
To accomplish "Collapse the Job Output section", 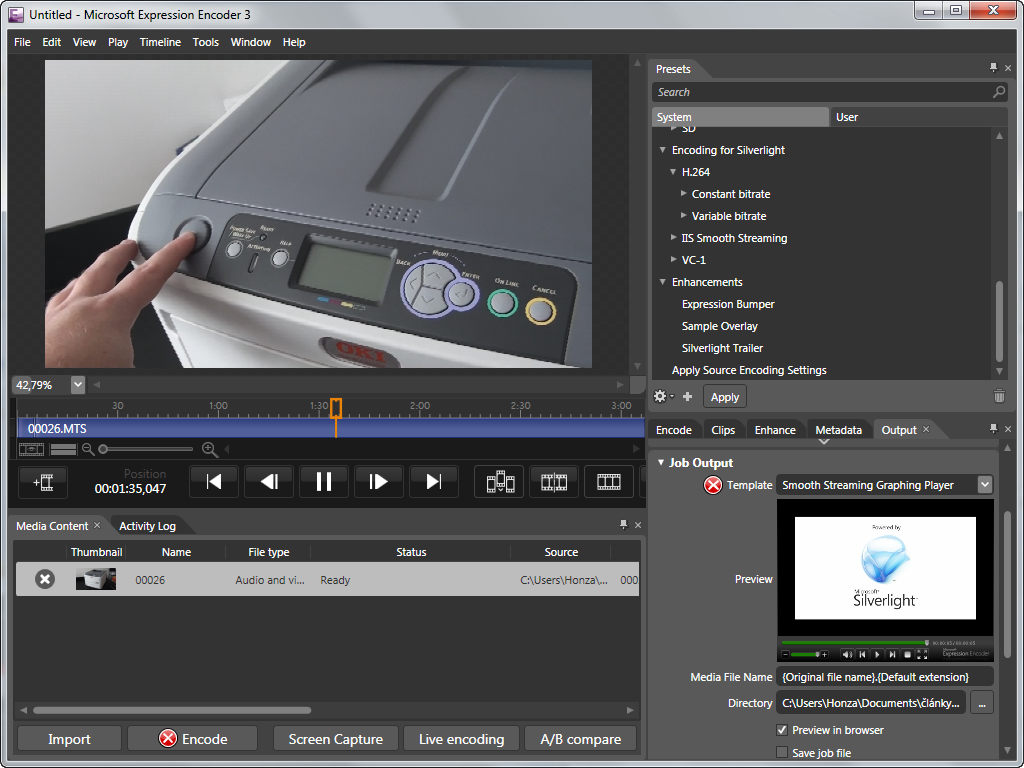I will 661,462.
